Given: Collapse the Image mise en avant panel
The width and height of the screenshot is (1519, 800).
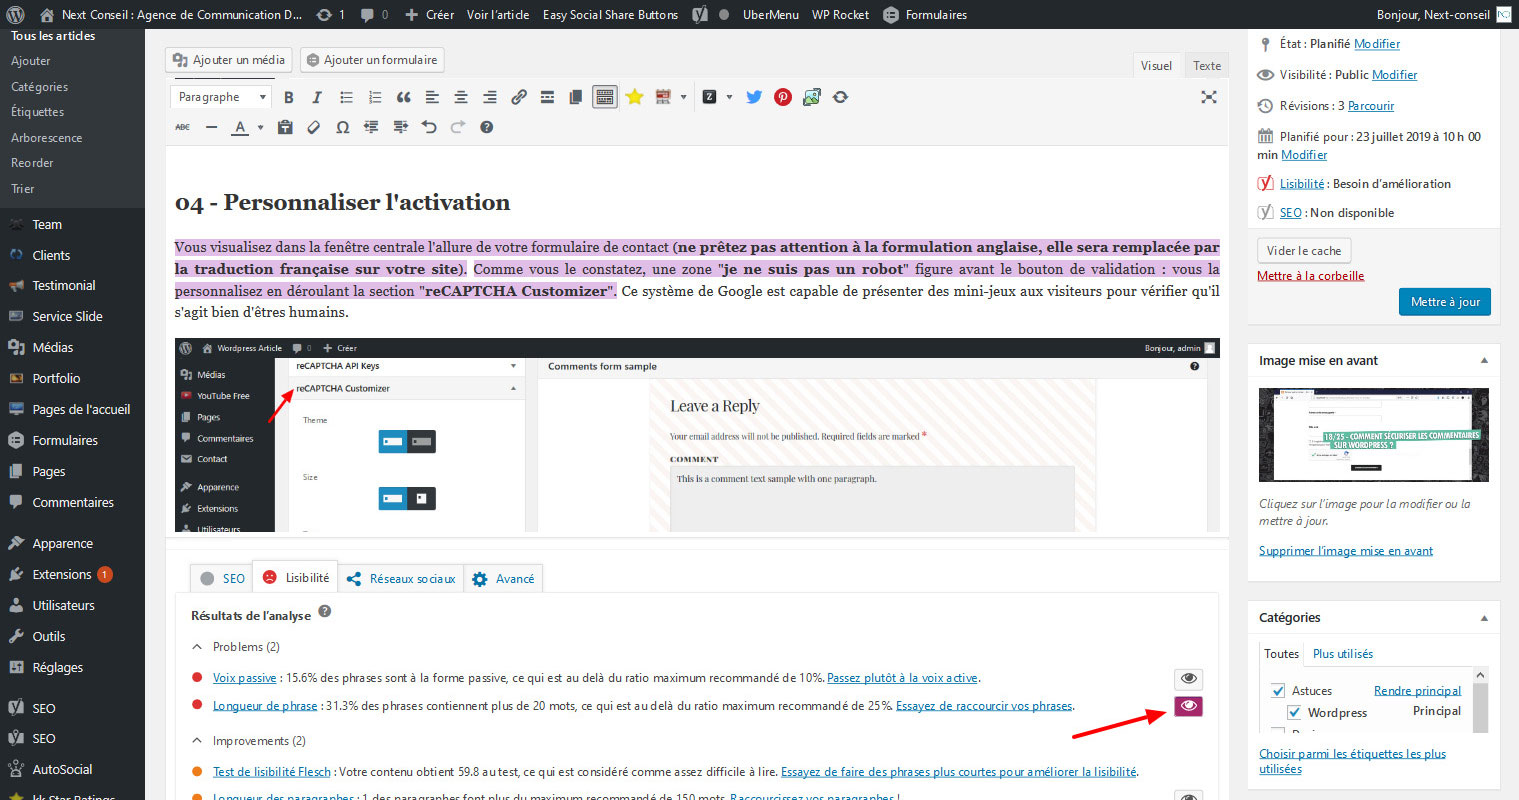Looking at the screenshot, I should pyautogui.click(x=1484, y=361).
